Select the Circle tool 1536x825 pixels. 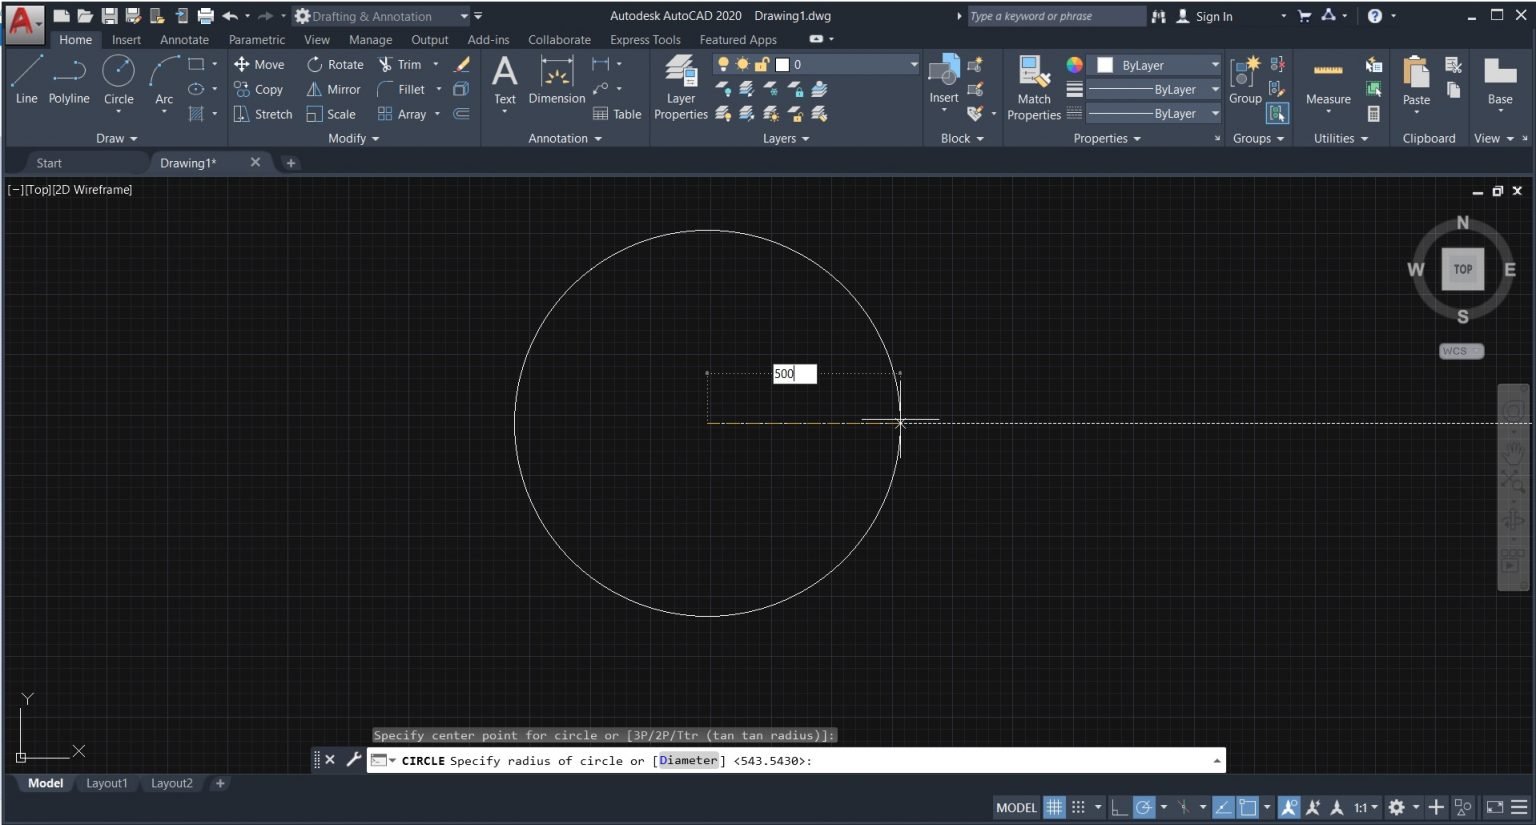coord(119,80)
